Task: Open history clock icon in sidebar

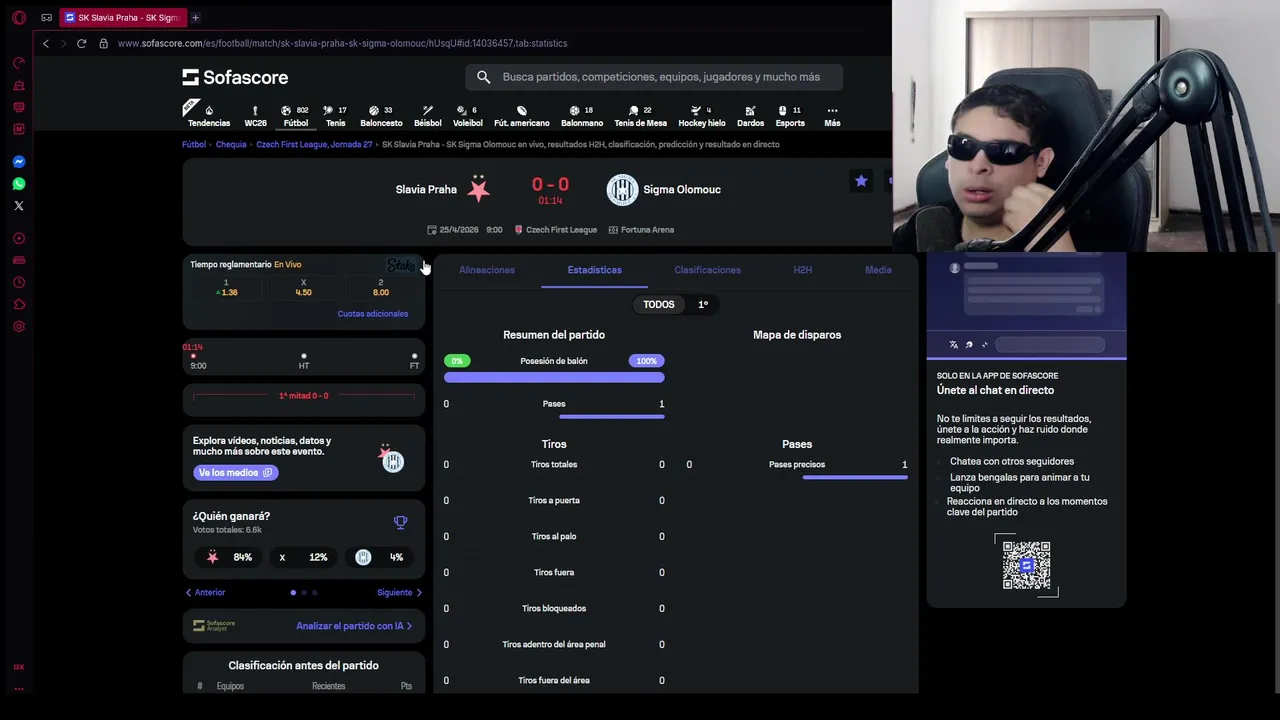Action: [x=18, y=282]
